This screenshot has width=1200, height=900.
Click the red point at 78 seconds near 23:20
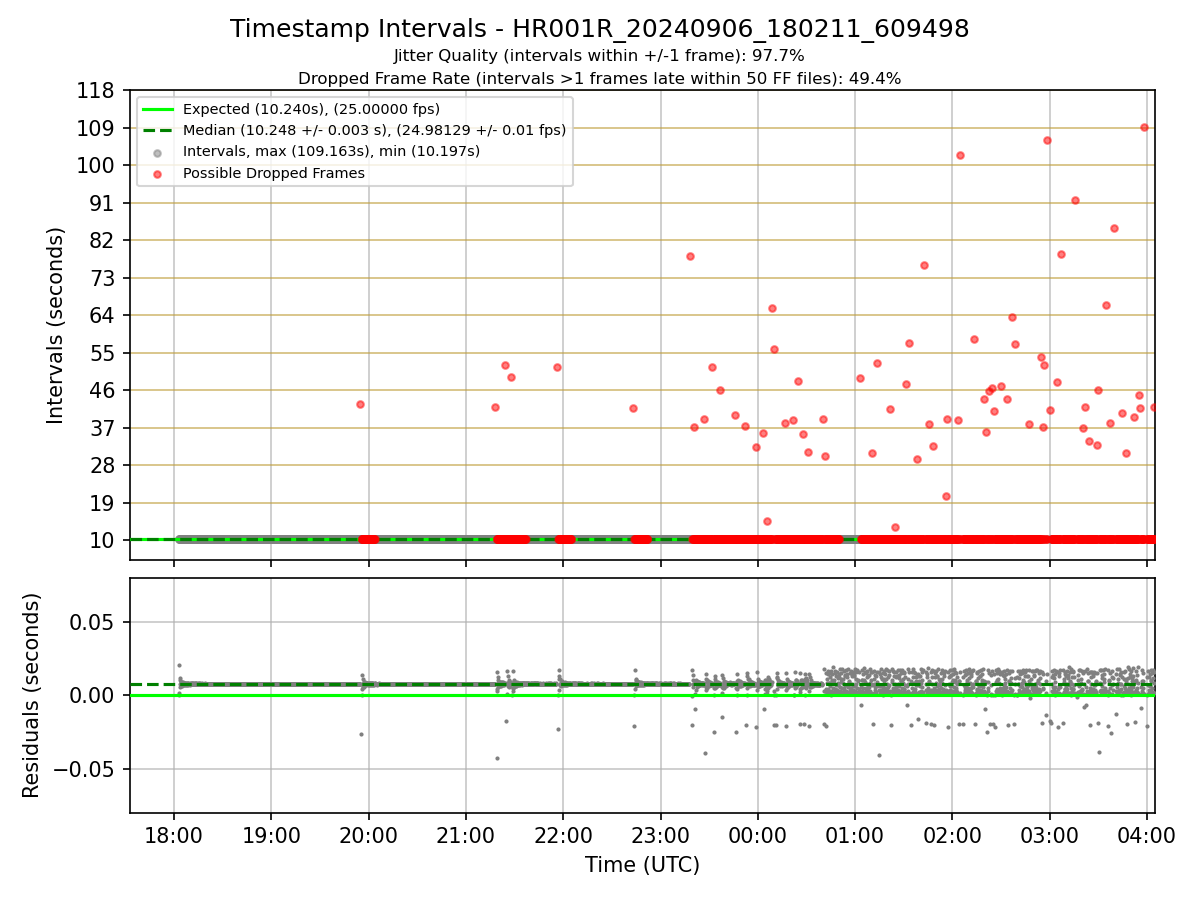tap(690, 256)
